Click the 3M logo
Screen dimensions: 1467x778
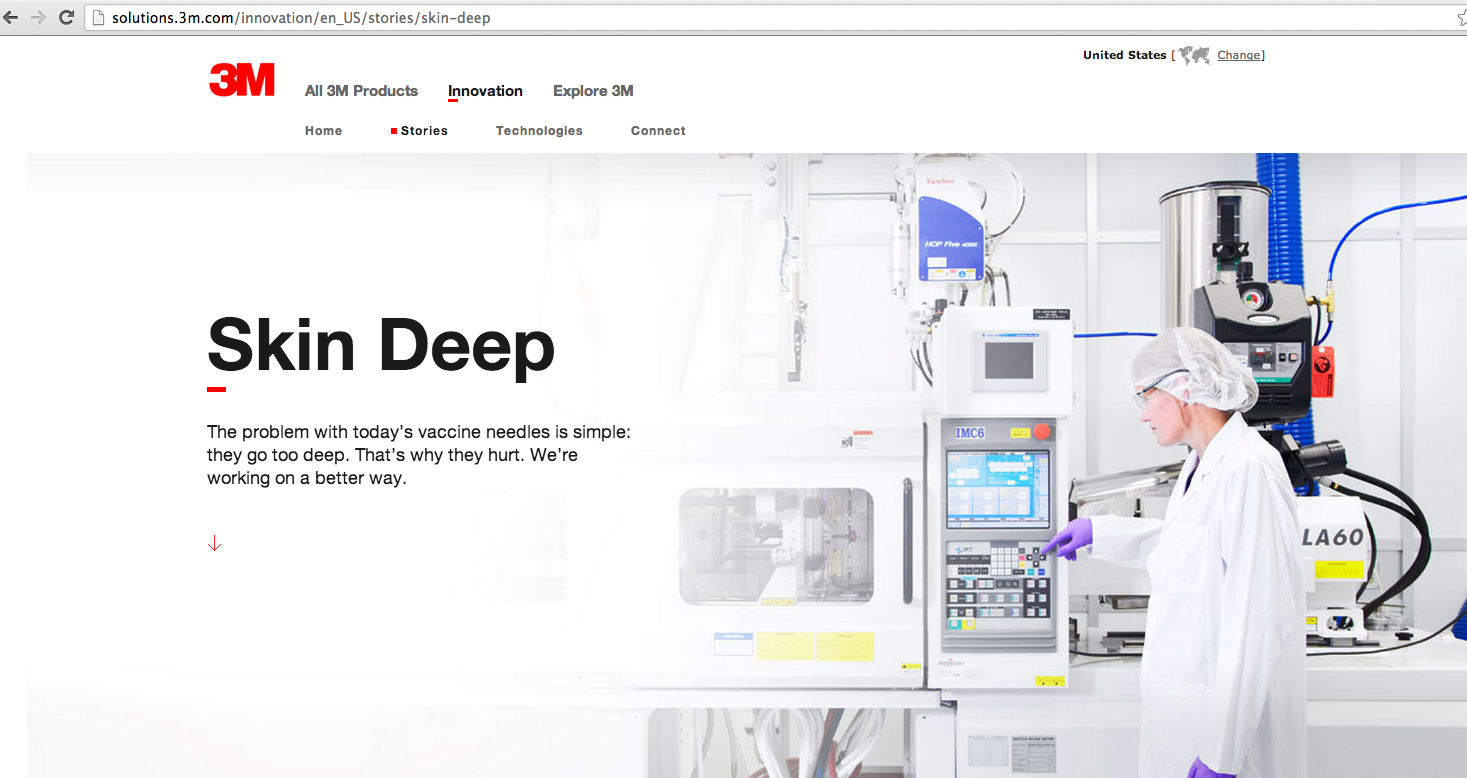242,80
